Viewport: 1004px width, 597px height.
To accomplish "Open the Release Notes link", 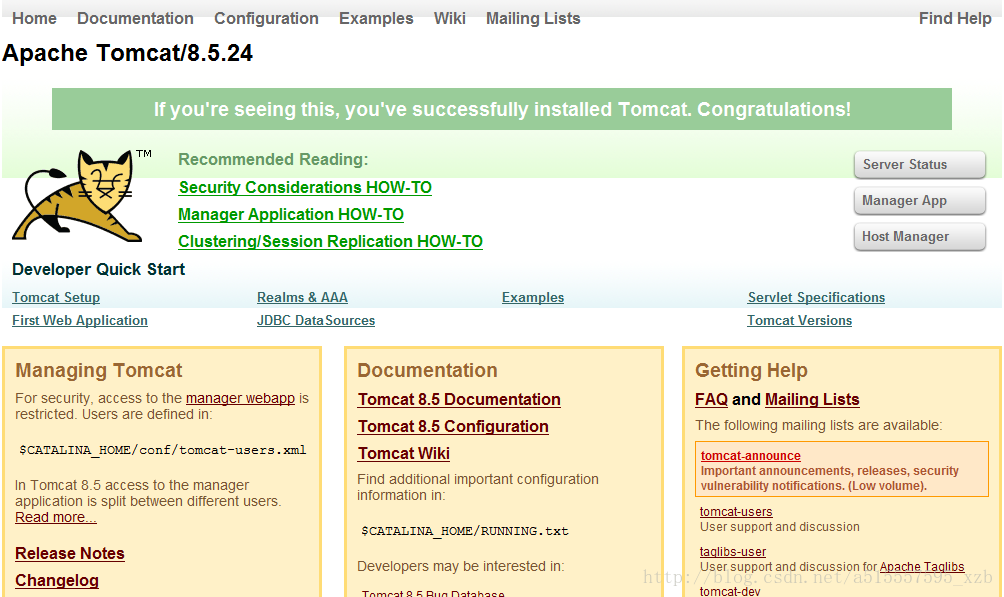I will pos(70,553).
